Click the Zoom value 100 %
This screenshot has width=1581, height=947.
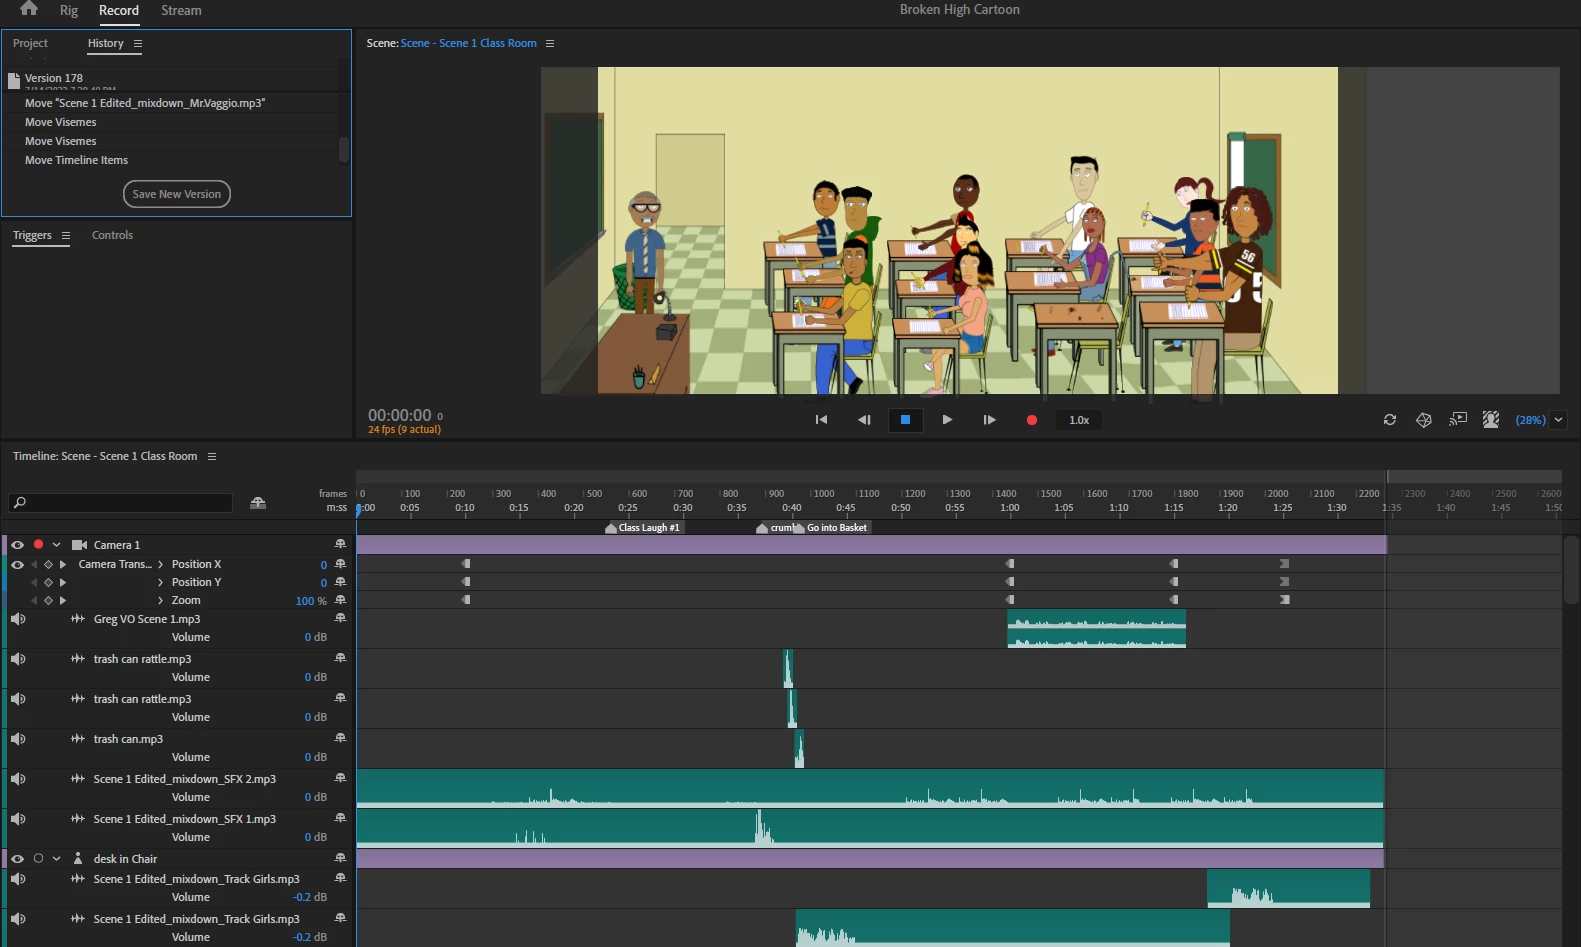coord(311,601)
